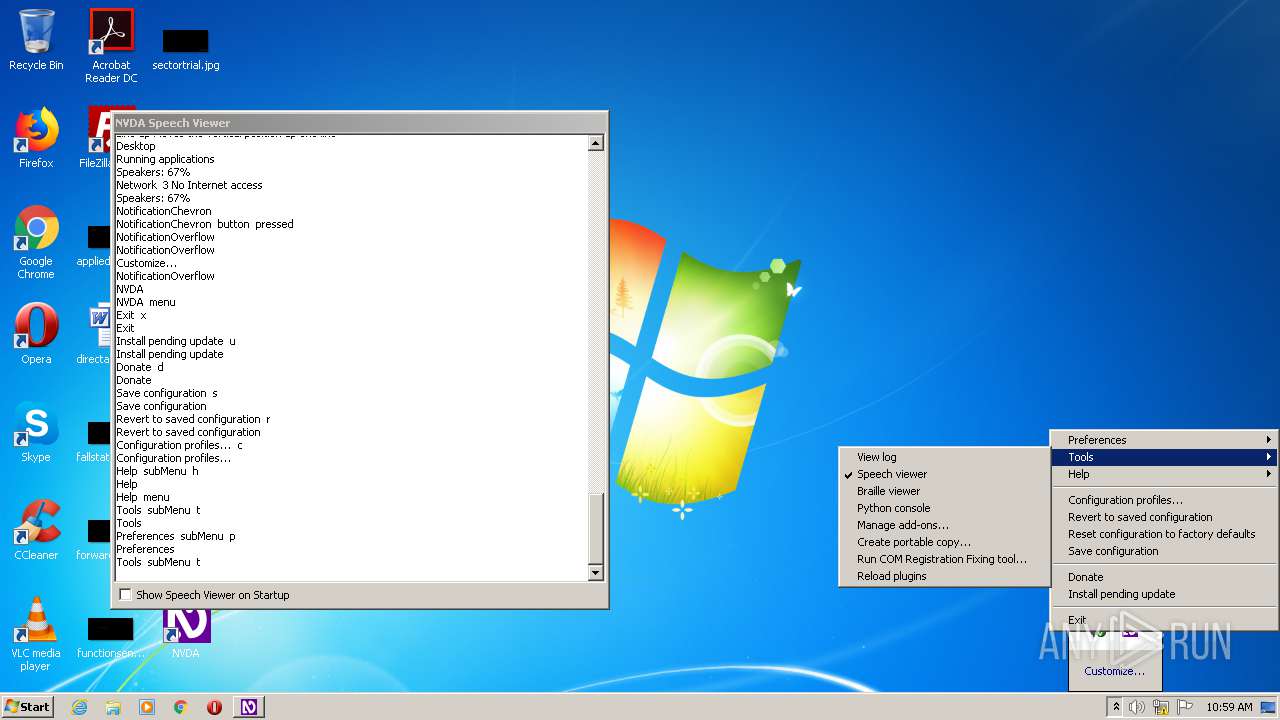Enable Show Speech Viewer on Startup
The image size is (1280, 720).
[126, 595]
